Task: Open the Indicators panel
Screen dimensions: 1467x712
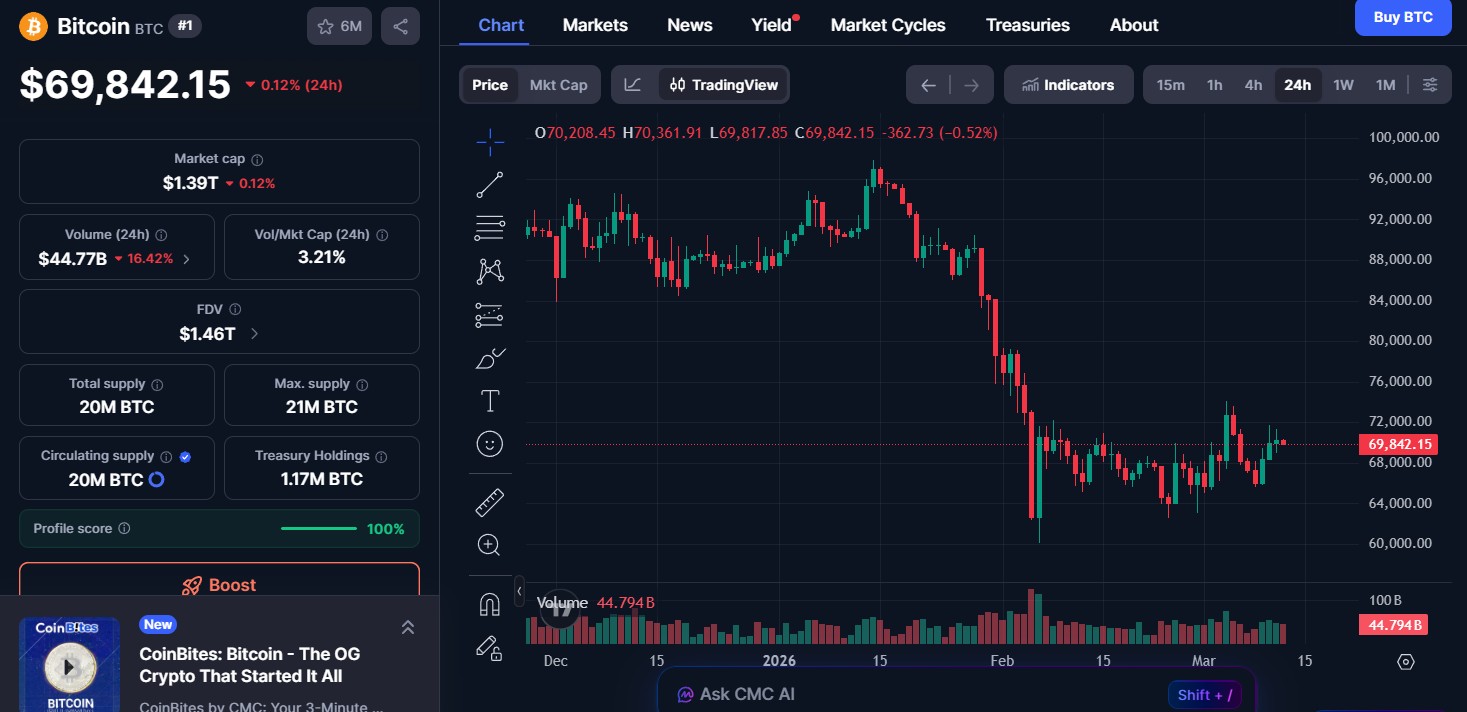Action: (x=1068, y=85)
